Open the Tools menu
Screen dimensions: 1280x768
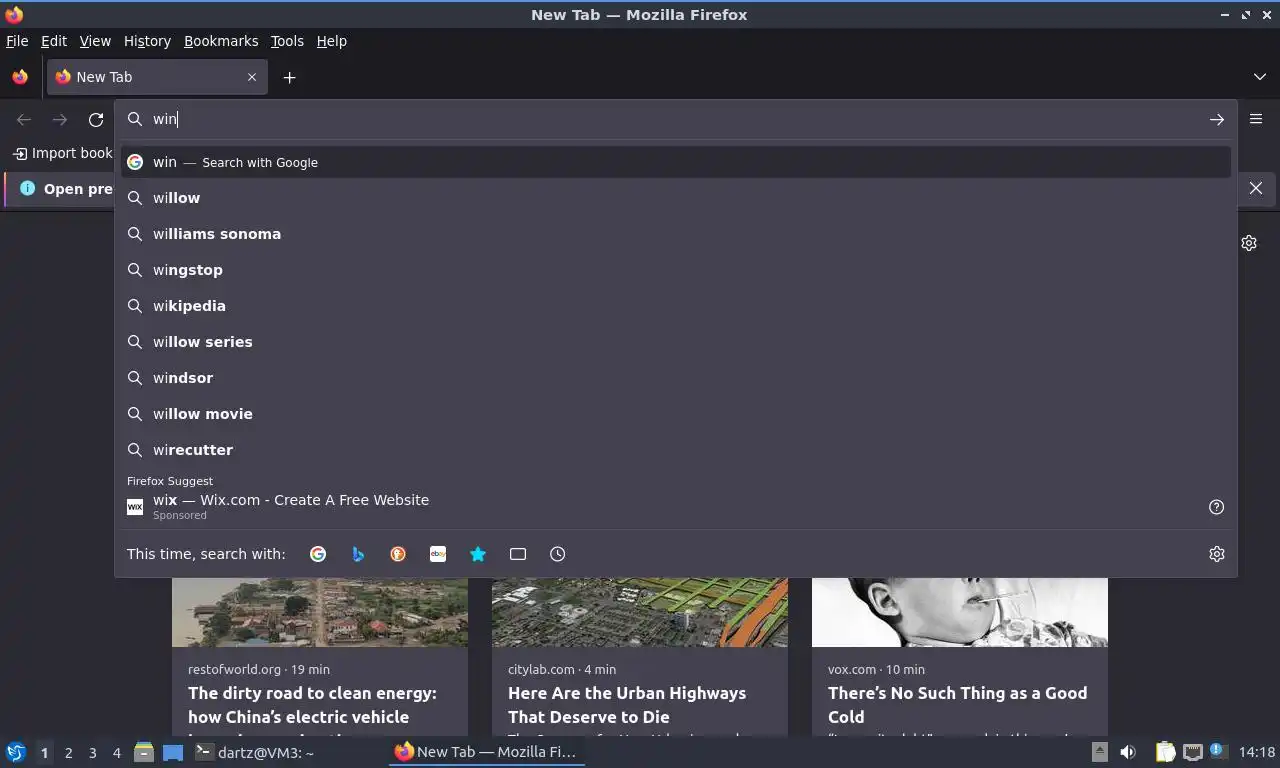coord(287,41)
